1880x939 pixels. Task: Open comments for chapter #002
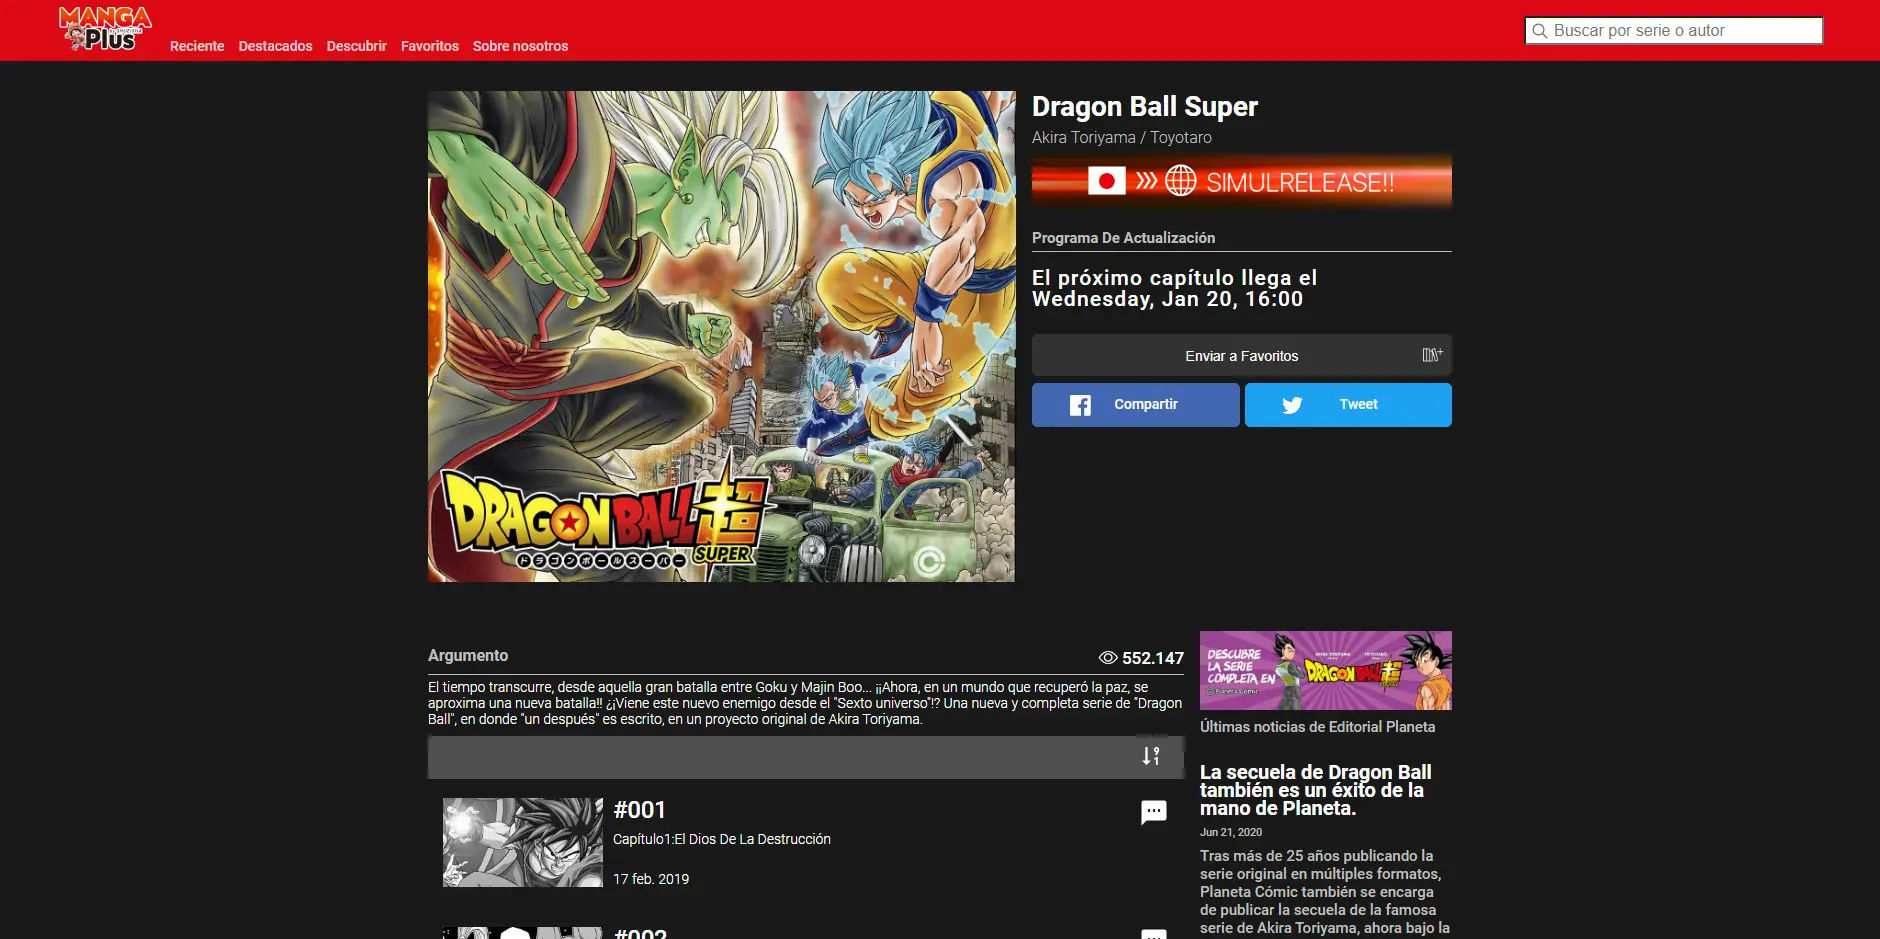pyautogui.click(x=1154, y=934)
